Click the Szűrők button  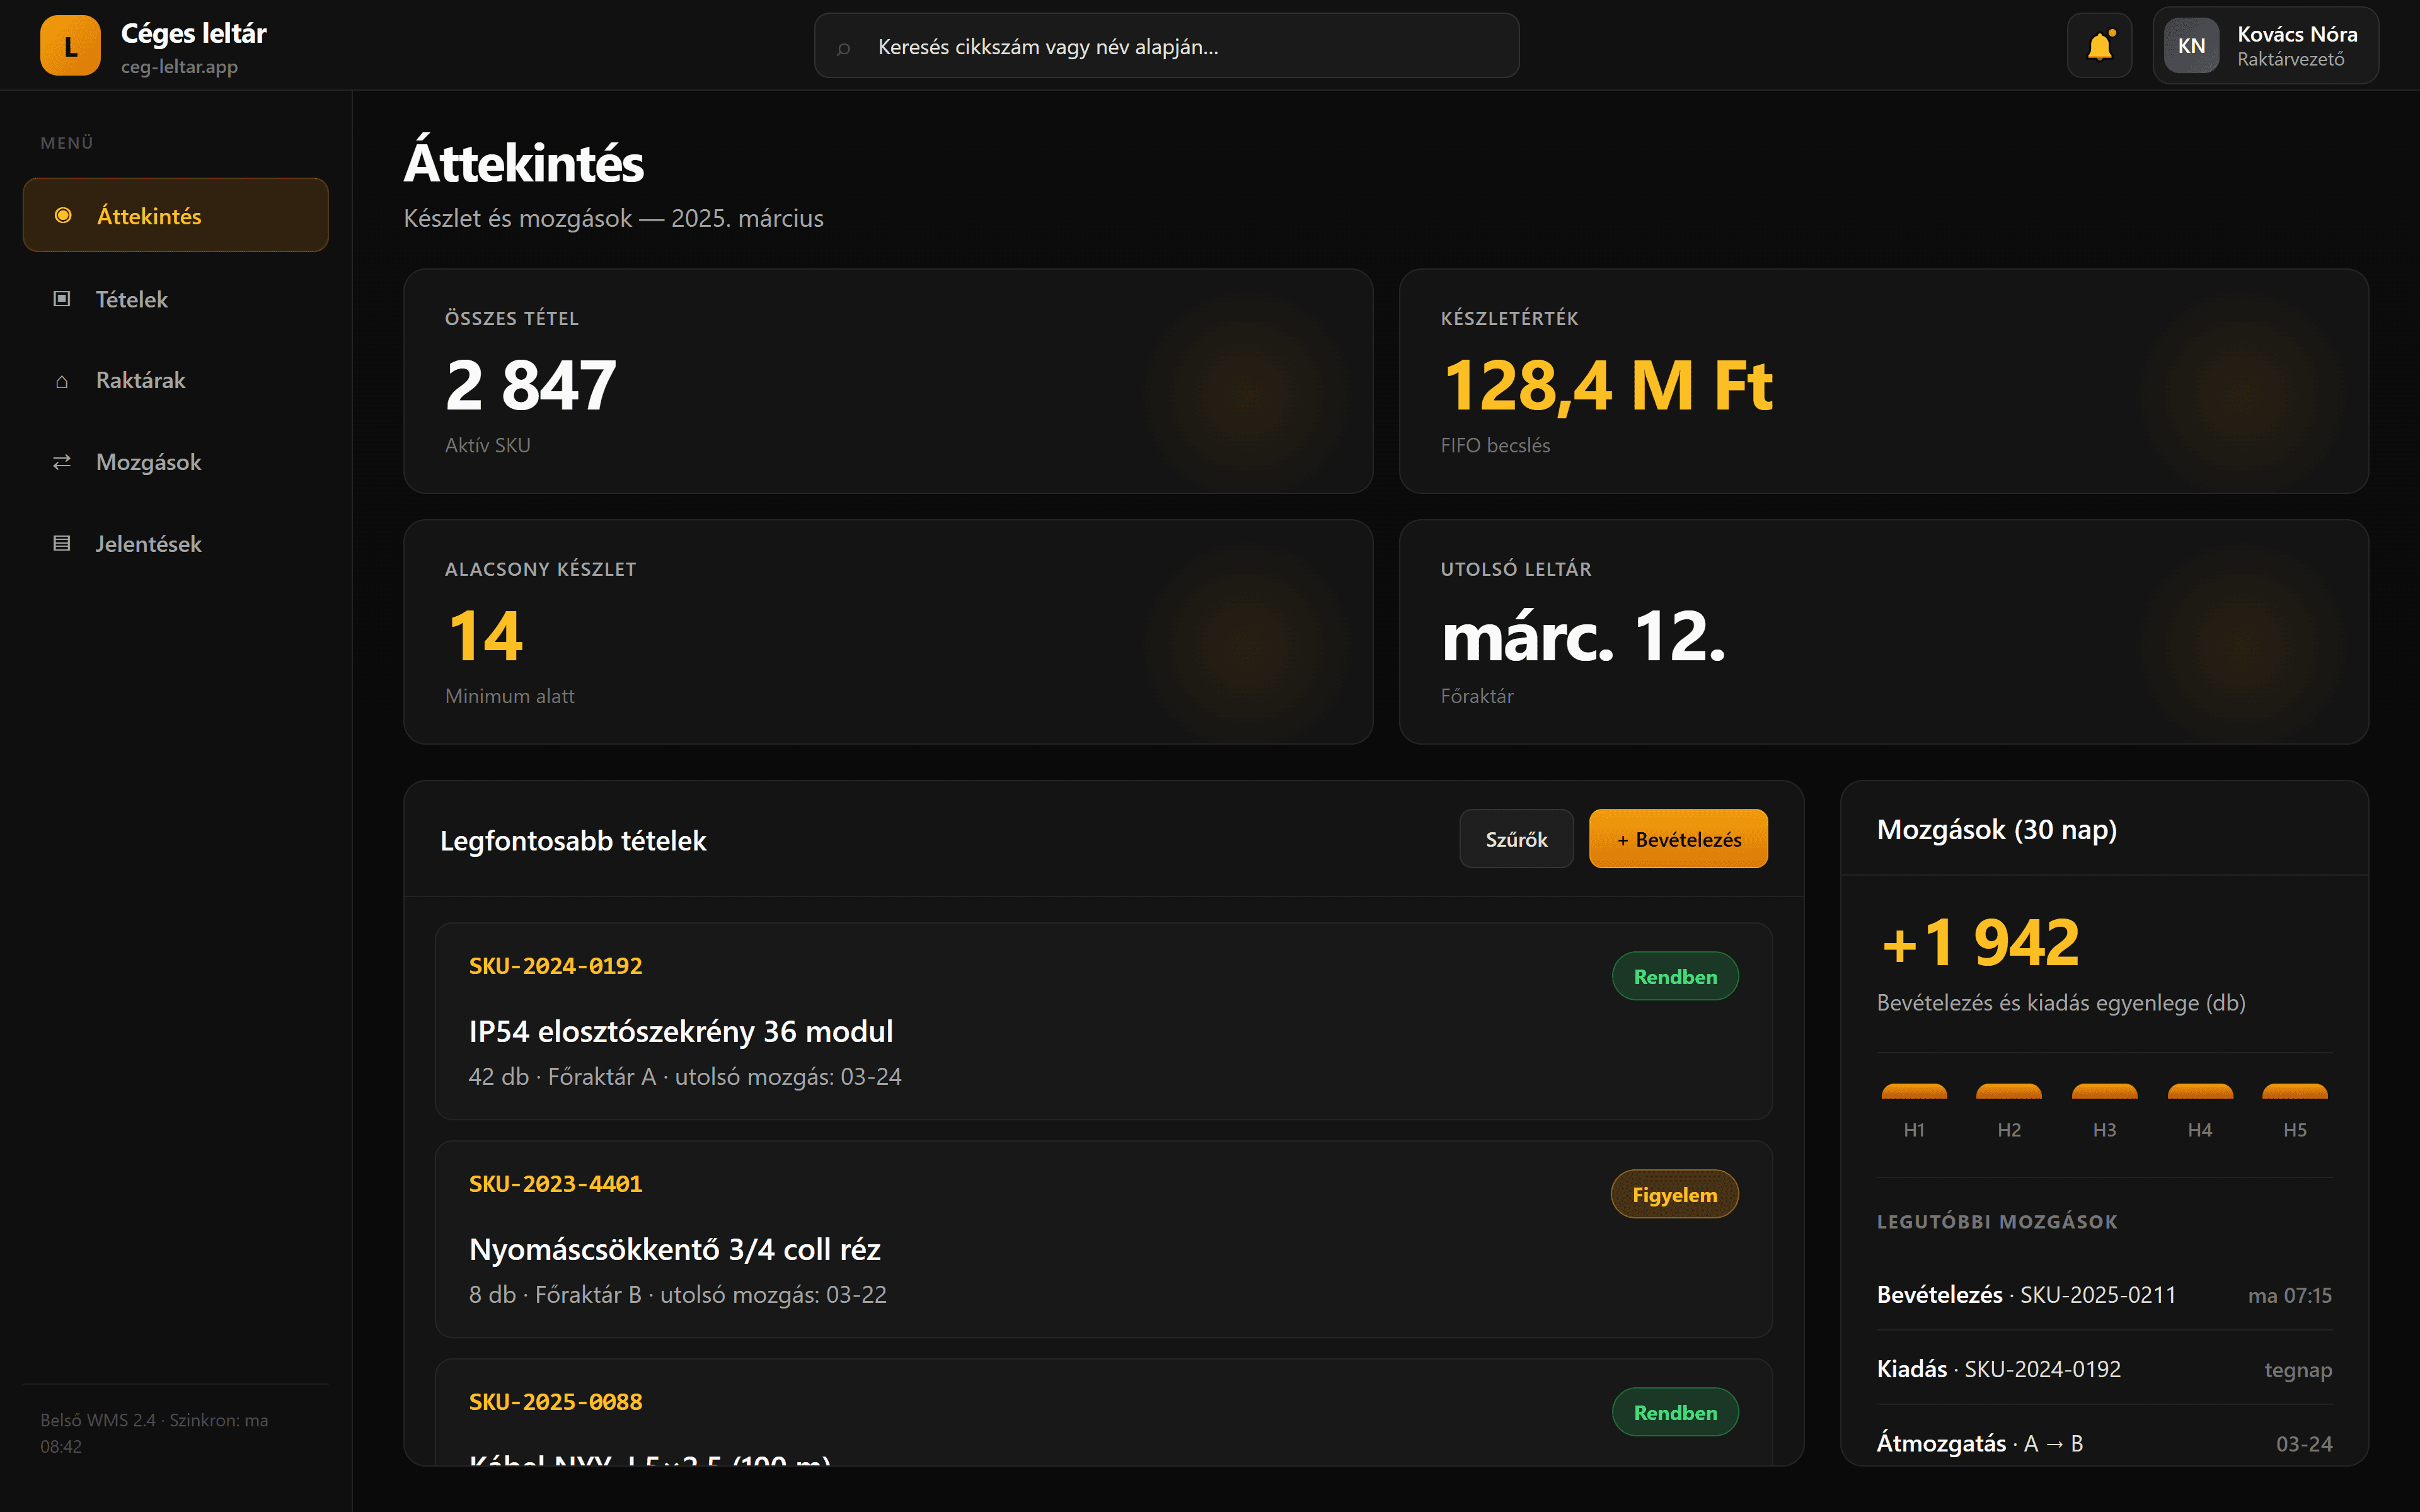coord(1516,839)
